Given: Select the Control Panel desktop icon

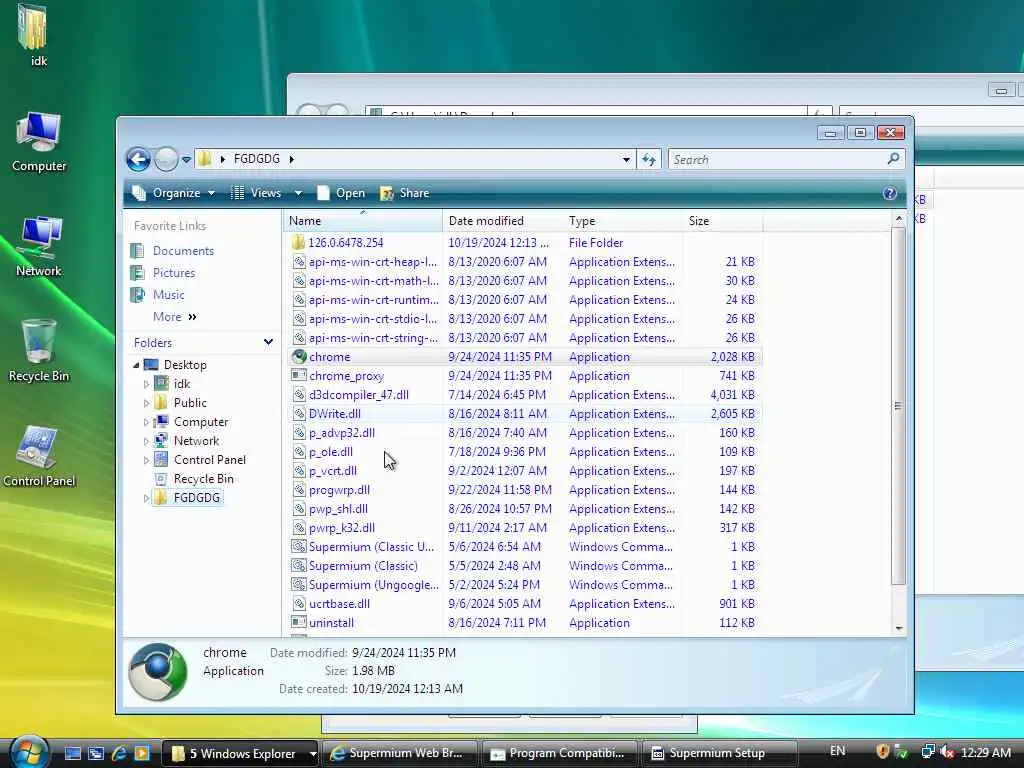Looking at the screenshot, I should point(39,456).
